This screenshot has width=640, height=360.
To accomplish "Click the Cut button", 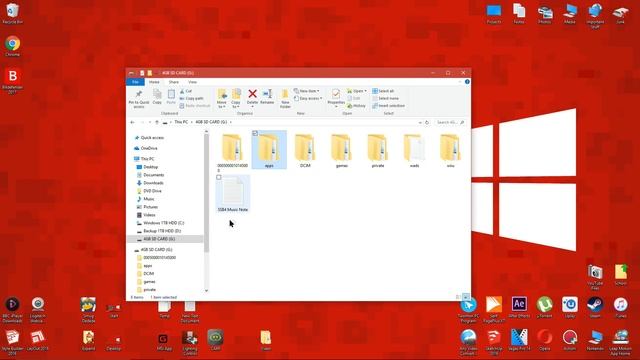I will point(186,91).
